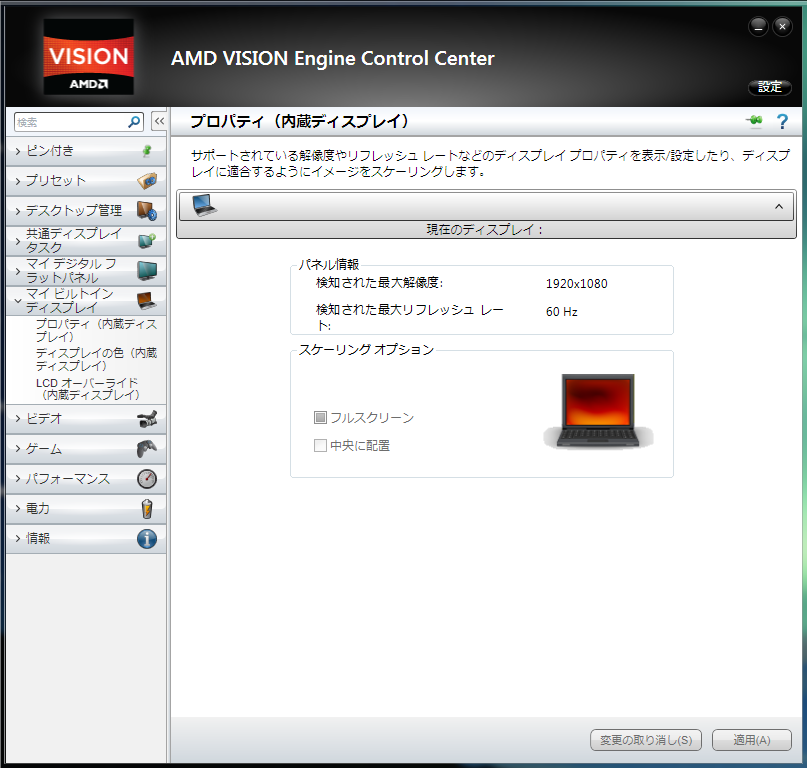
Task: Open help with question mark icon
Action: click(x=782, y=121)
